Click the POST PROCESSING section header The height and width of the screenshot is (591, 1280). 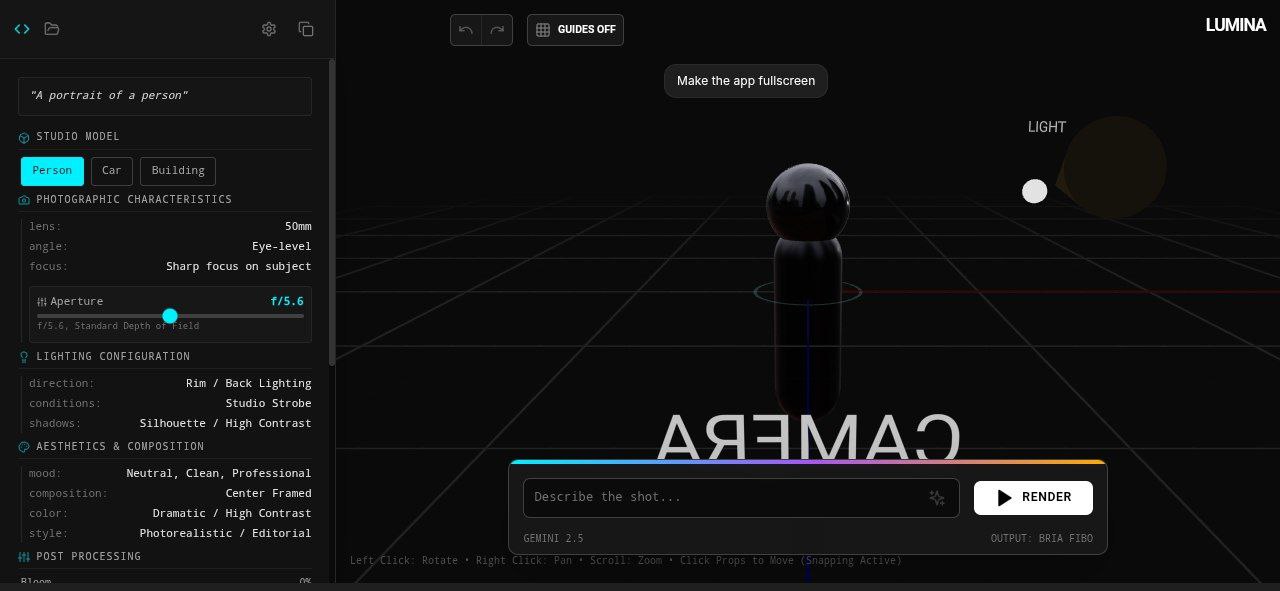(88, 557)
